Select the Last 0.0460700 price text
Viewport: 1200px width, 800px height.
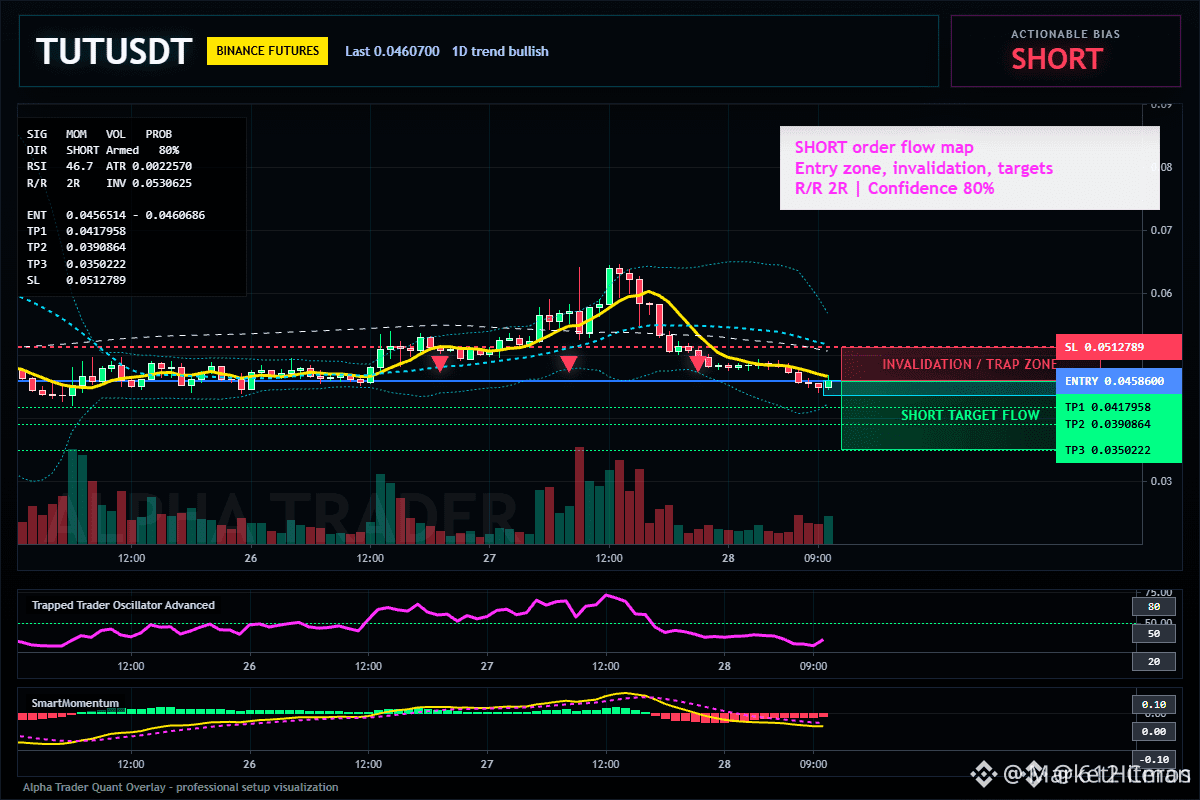coord(392,51)
